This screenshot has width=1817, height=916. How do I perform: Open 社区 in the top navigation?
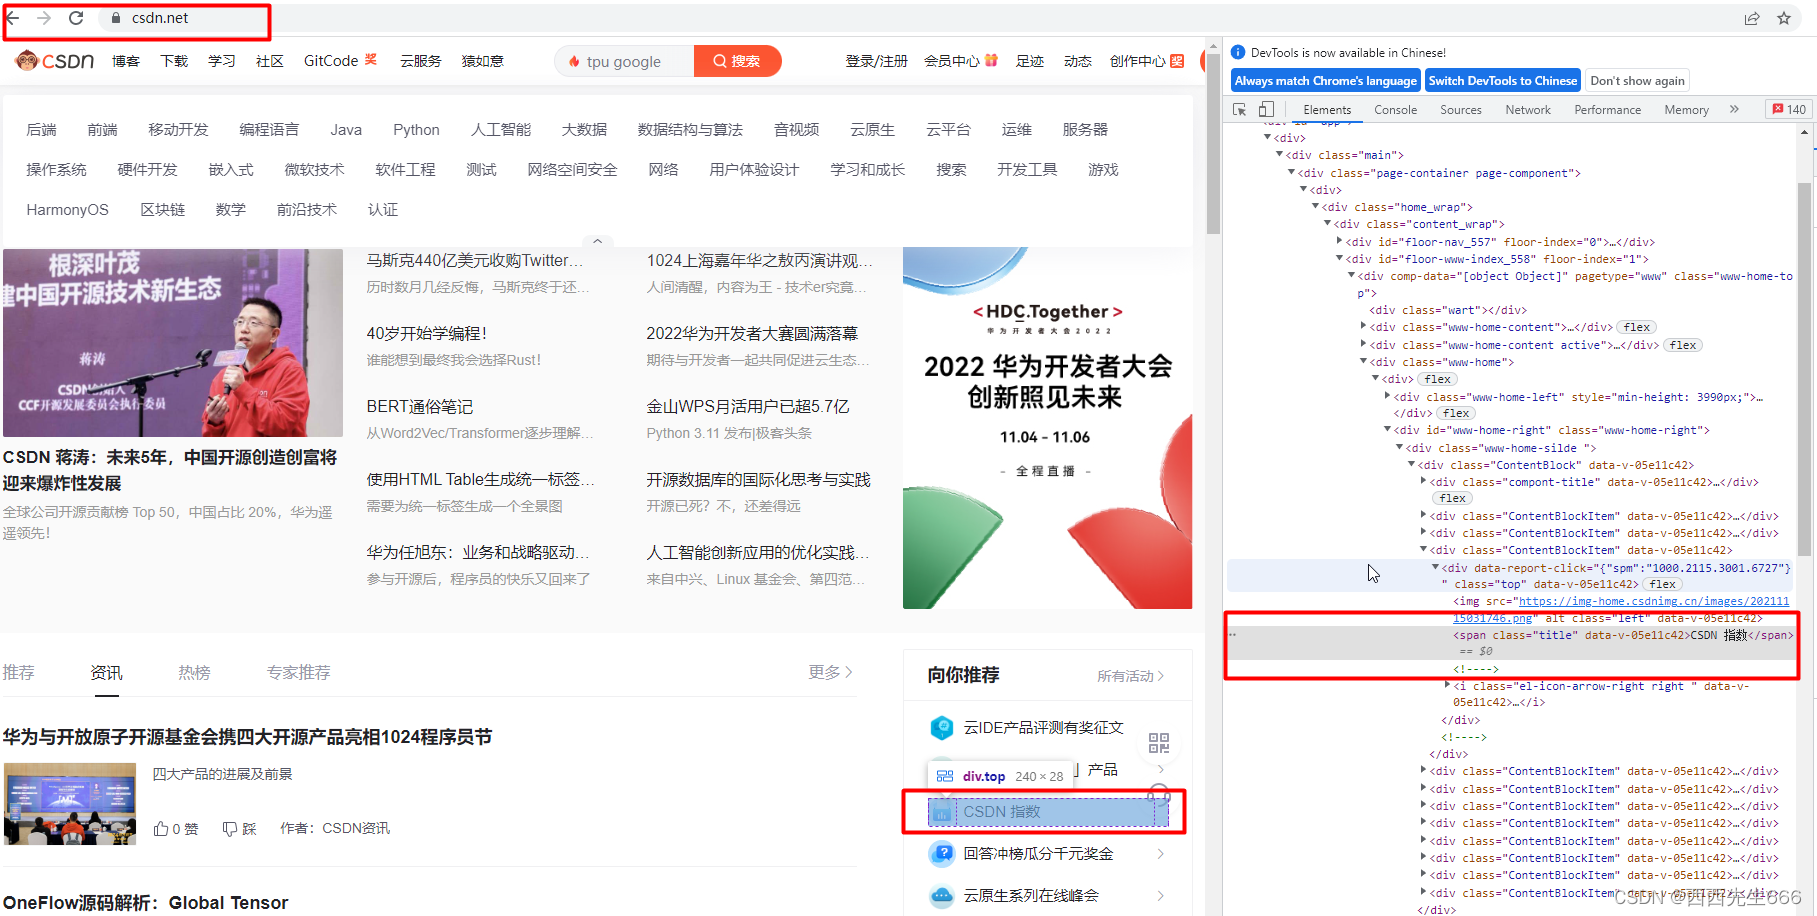[270, 61]
